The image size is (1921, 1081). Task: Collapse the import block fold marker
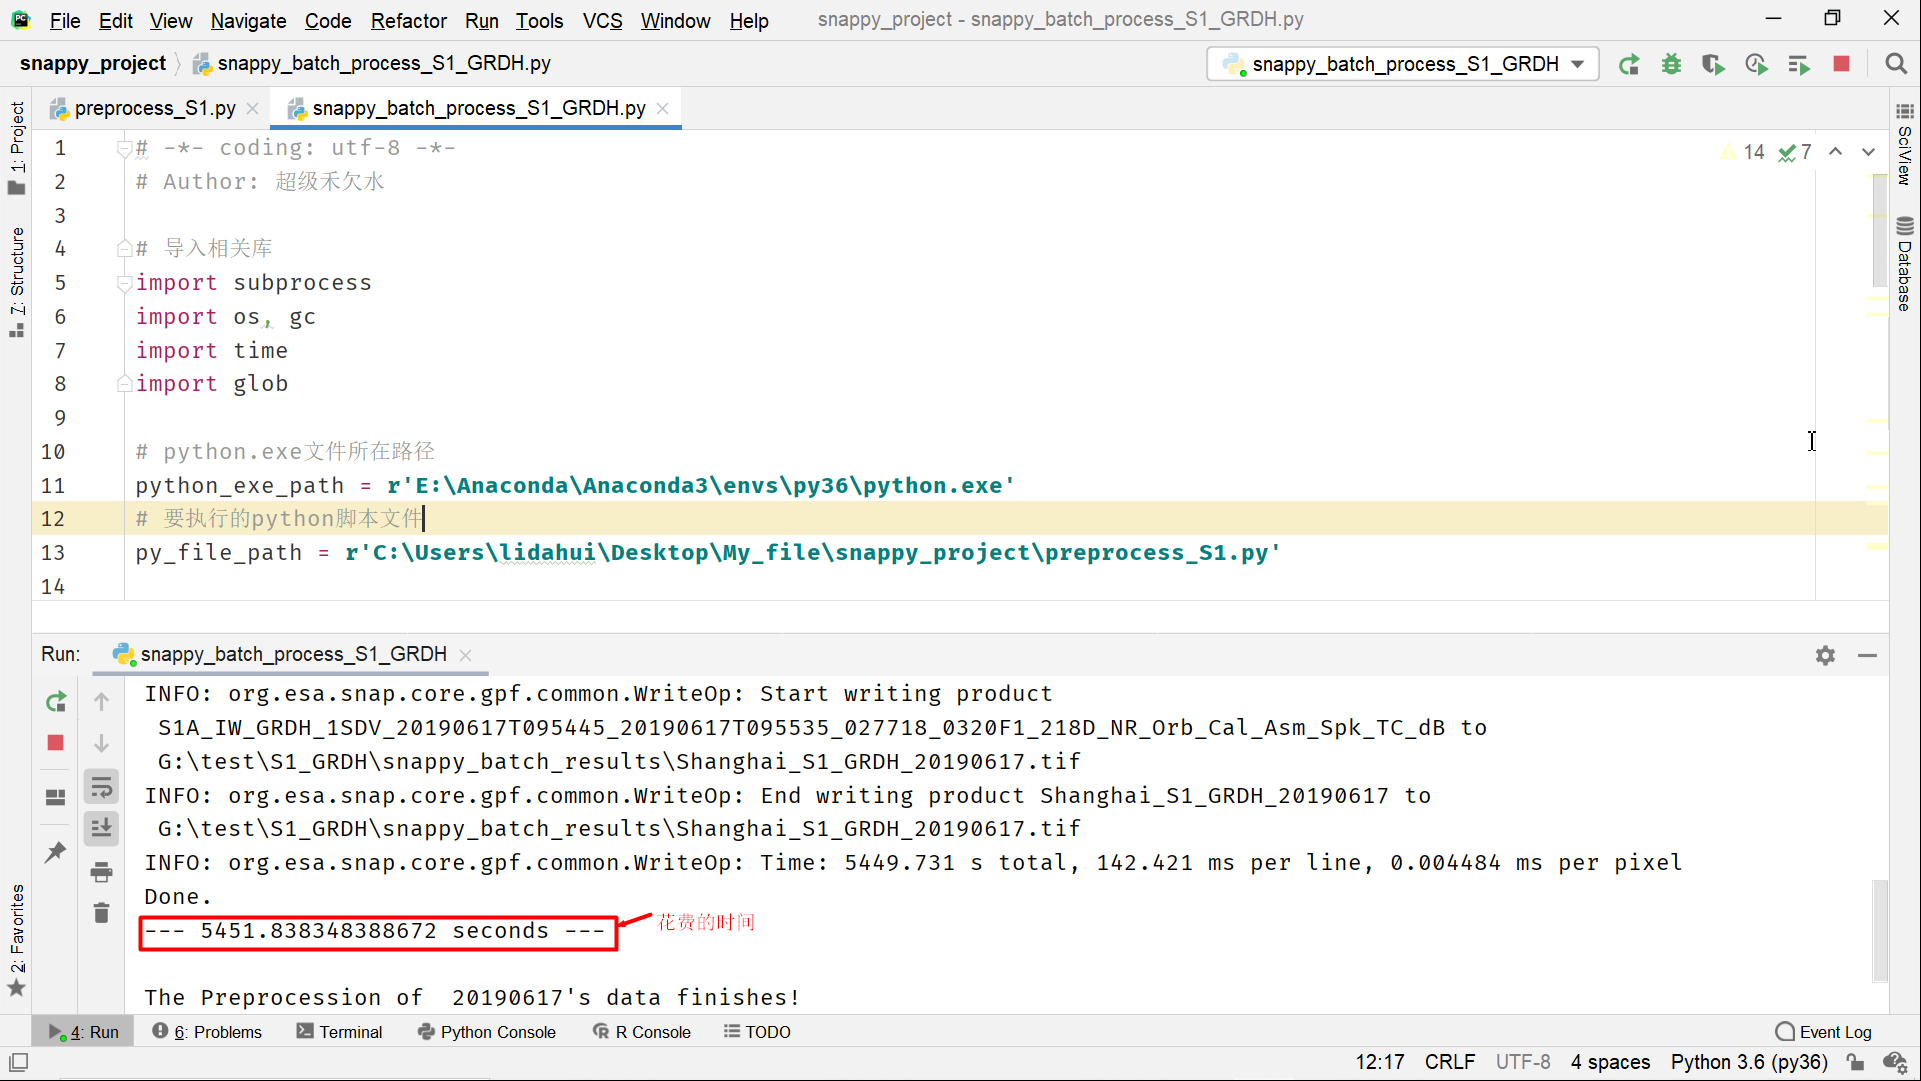124,284
